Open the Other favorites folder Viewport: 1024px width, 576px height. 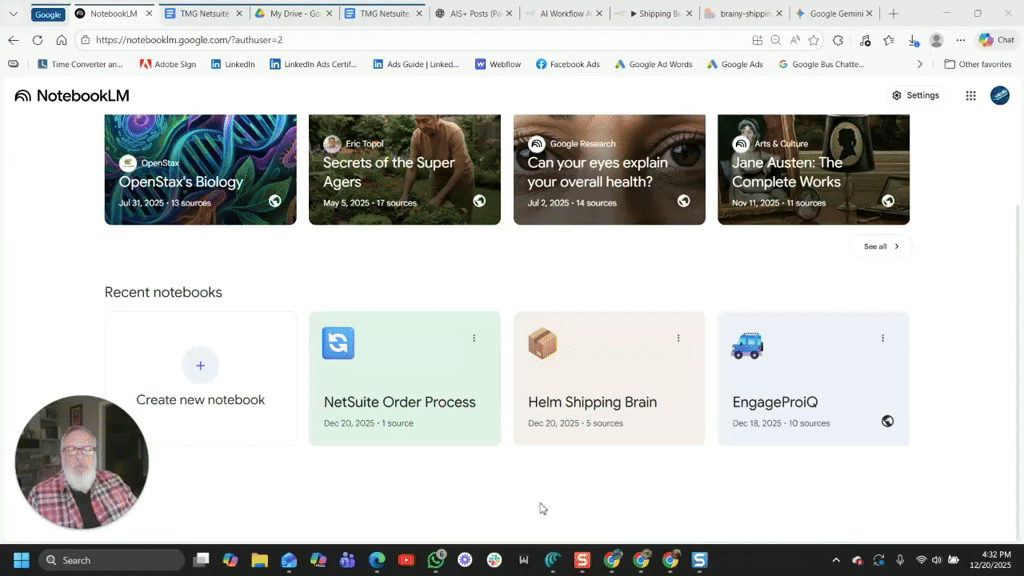click(978, 64)
